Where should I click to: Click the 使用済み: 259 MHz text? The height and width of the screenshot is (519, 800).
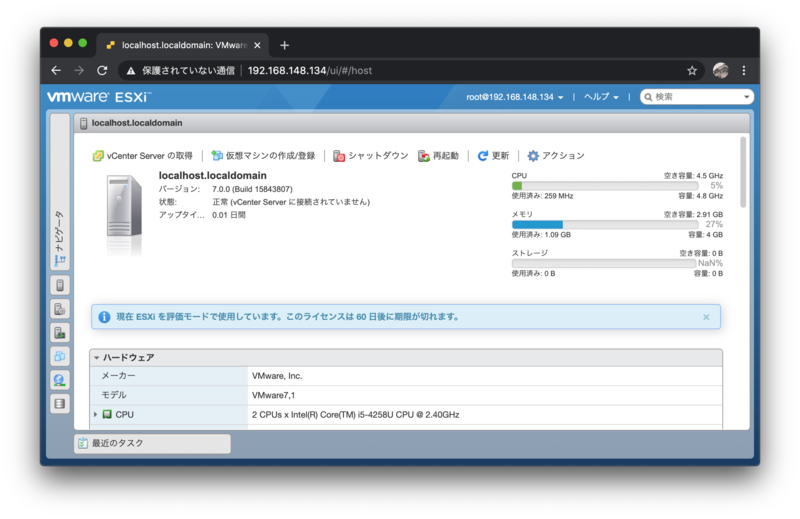(542, 196)
